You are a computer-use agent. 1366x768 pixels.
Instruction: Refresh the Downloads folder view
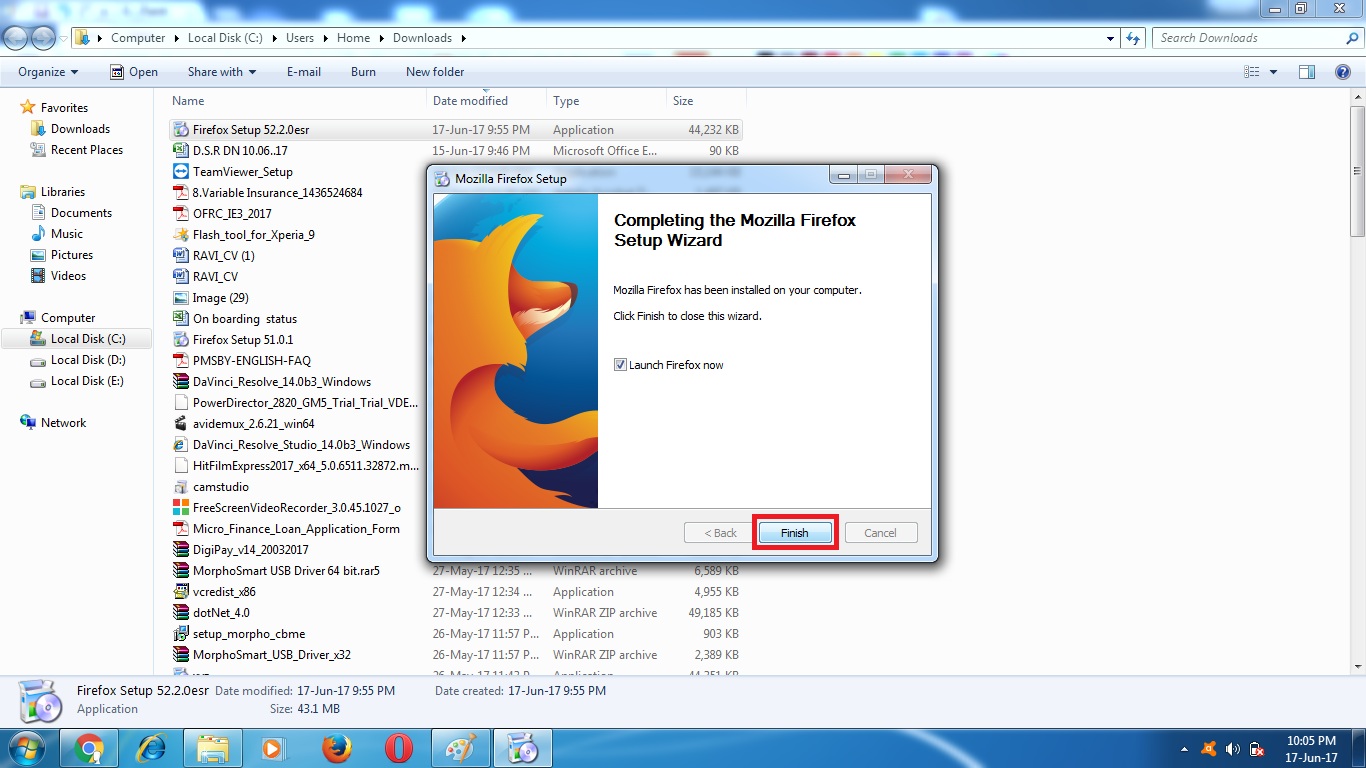[1133, 38]
